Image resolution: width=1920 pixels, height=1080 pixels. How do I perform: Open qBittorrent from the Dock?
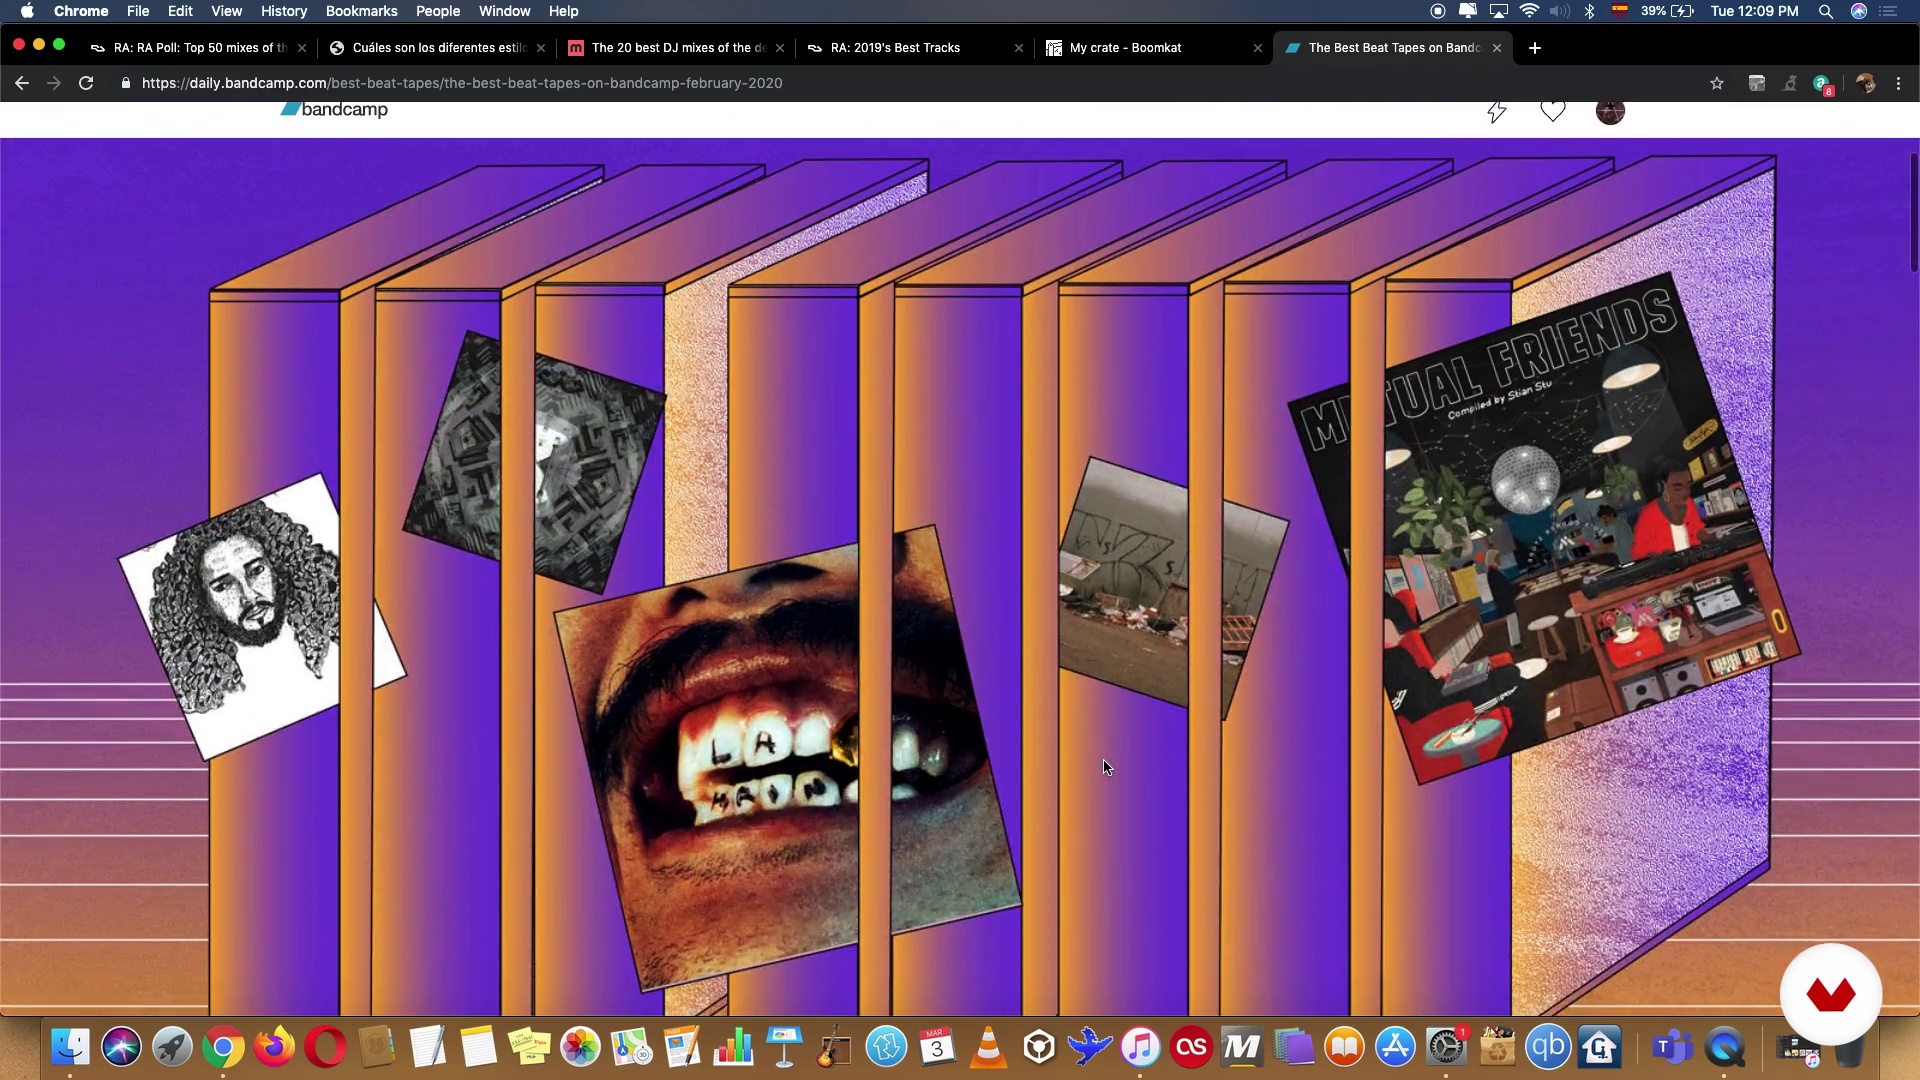(1548, 1047)
